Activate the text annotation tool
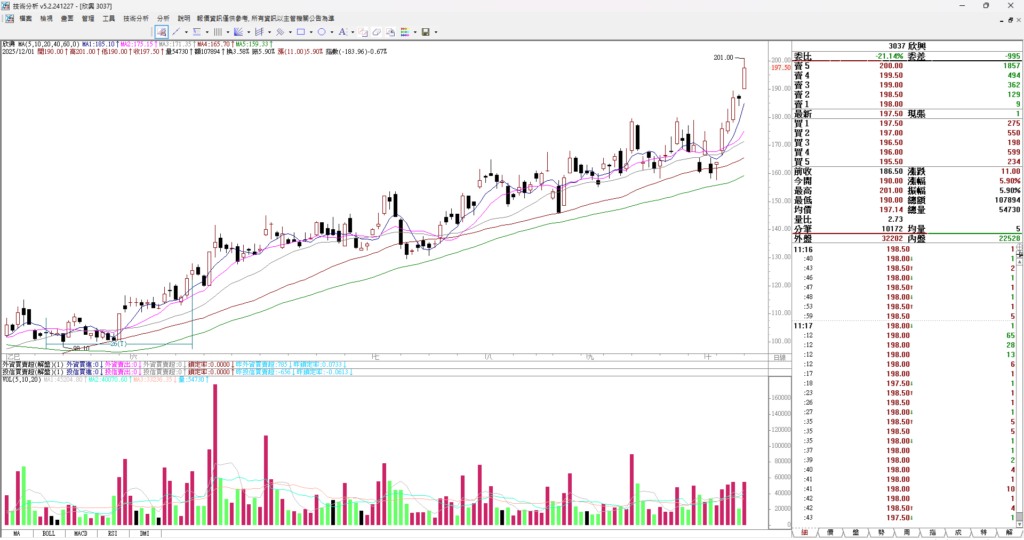Viewport: 1024px width, 540px height. (x=342, y=32)
